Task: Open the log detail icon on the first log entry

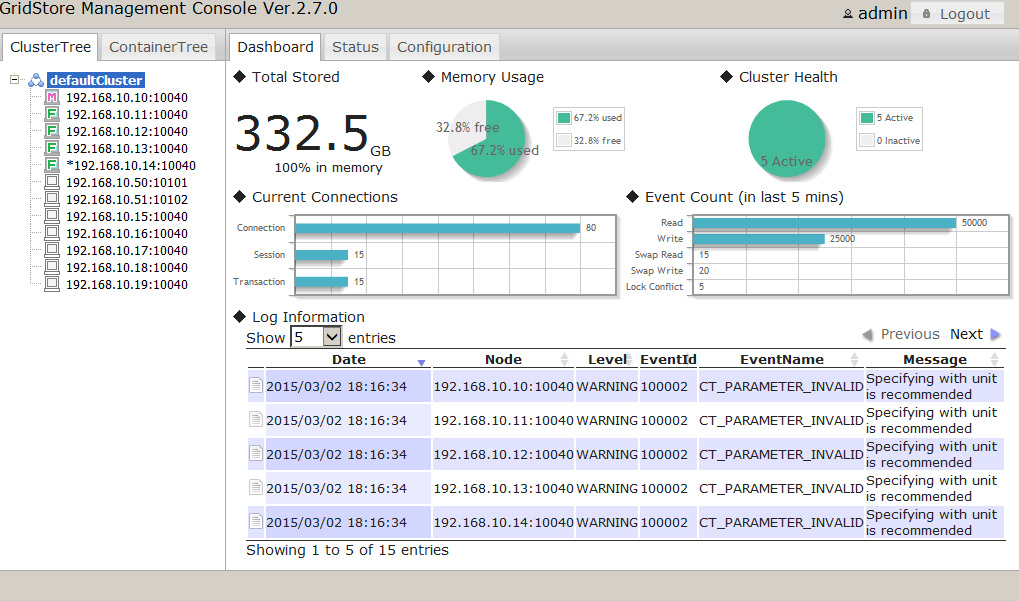Action: pos(255,384)
